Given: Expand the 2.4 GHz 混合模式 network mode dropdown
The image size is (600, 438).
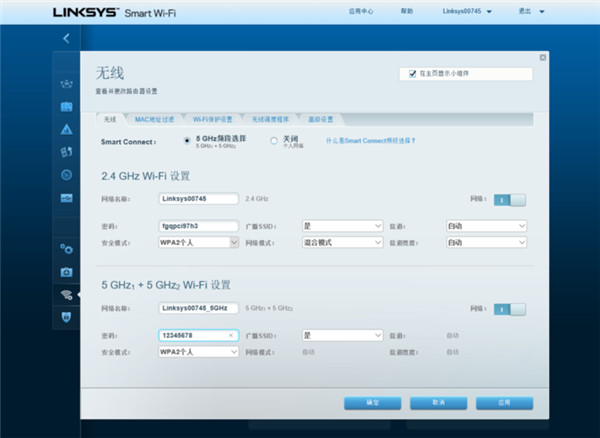Looking at the screenshot, I should coord(342,242).
